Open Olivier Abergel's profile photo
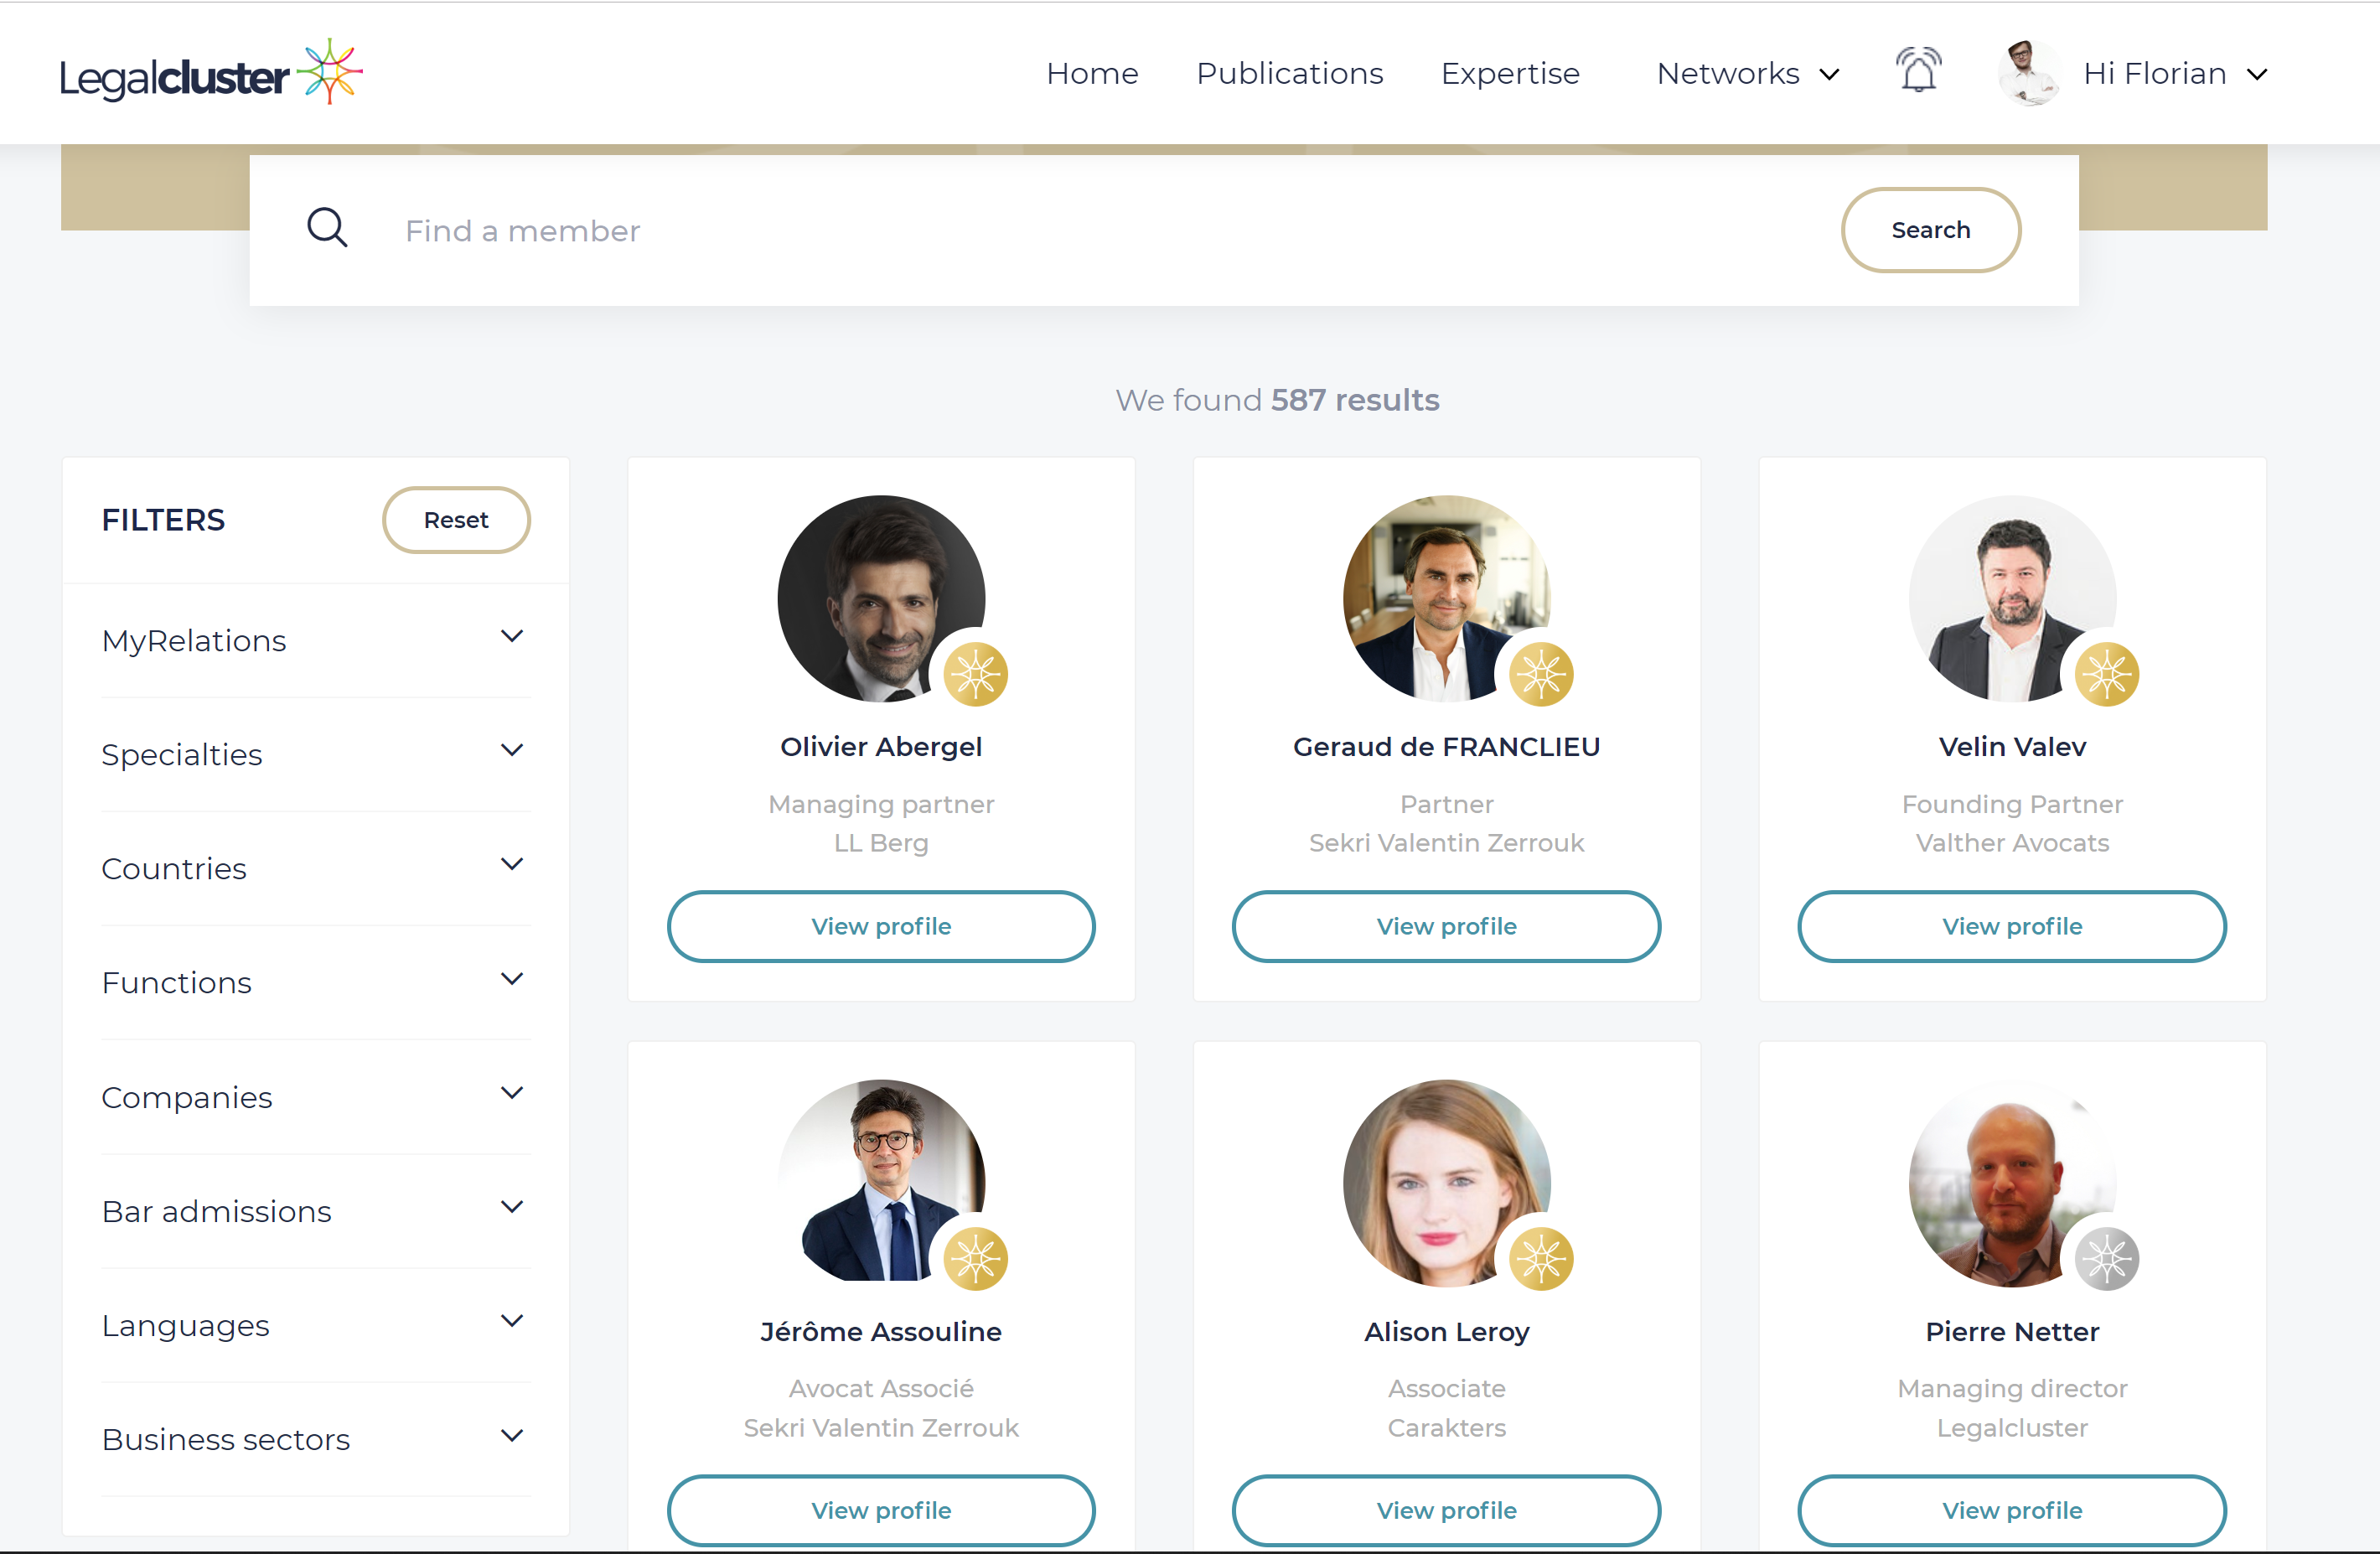 [x=881, y=599]
